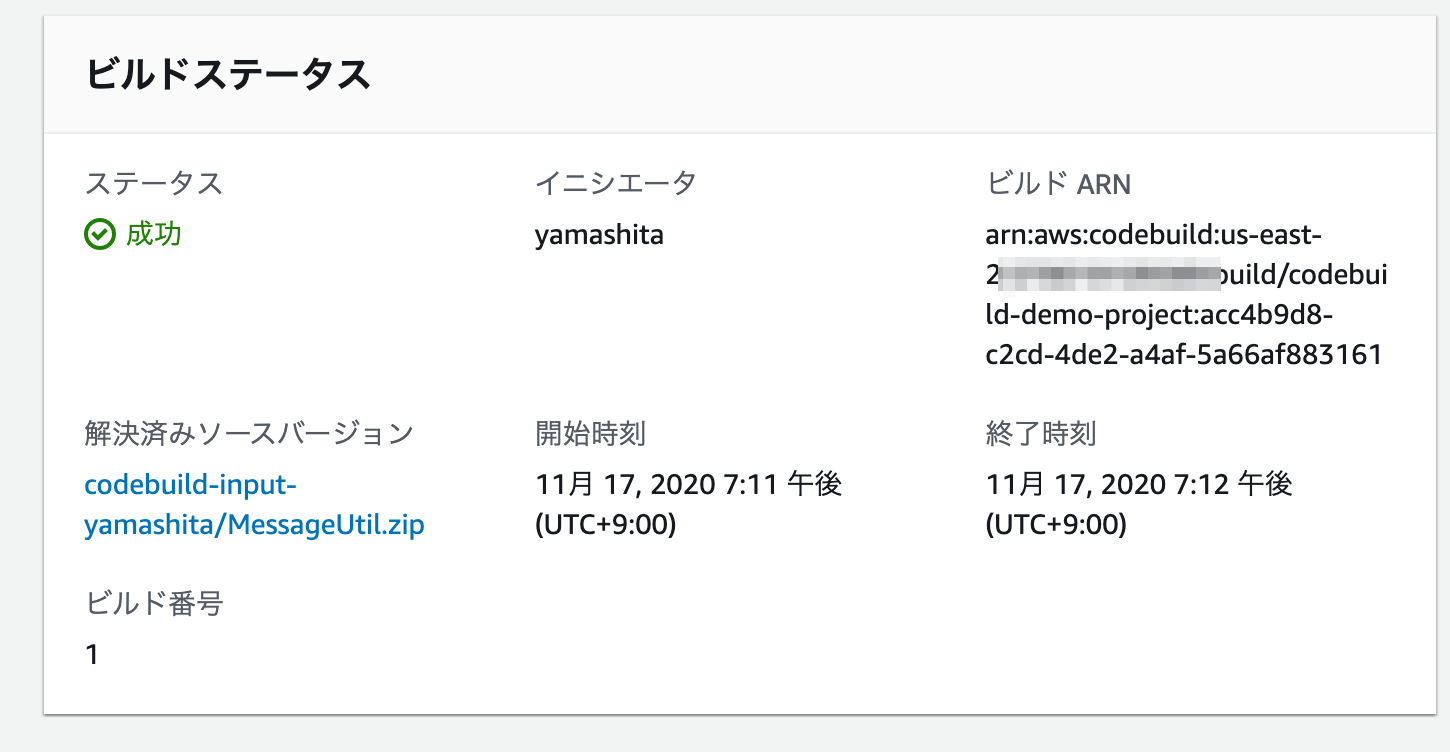Select the 成功 status text

[x=154, y=235]
